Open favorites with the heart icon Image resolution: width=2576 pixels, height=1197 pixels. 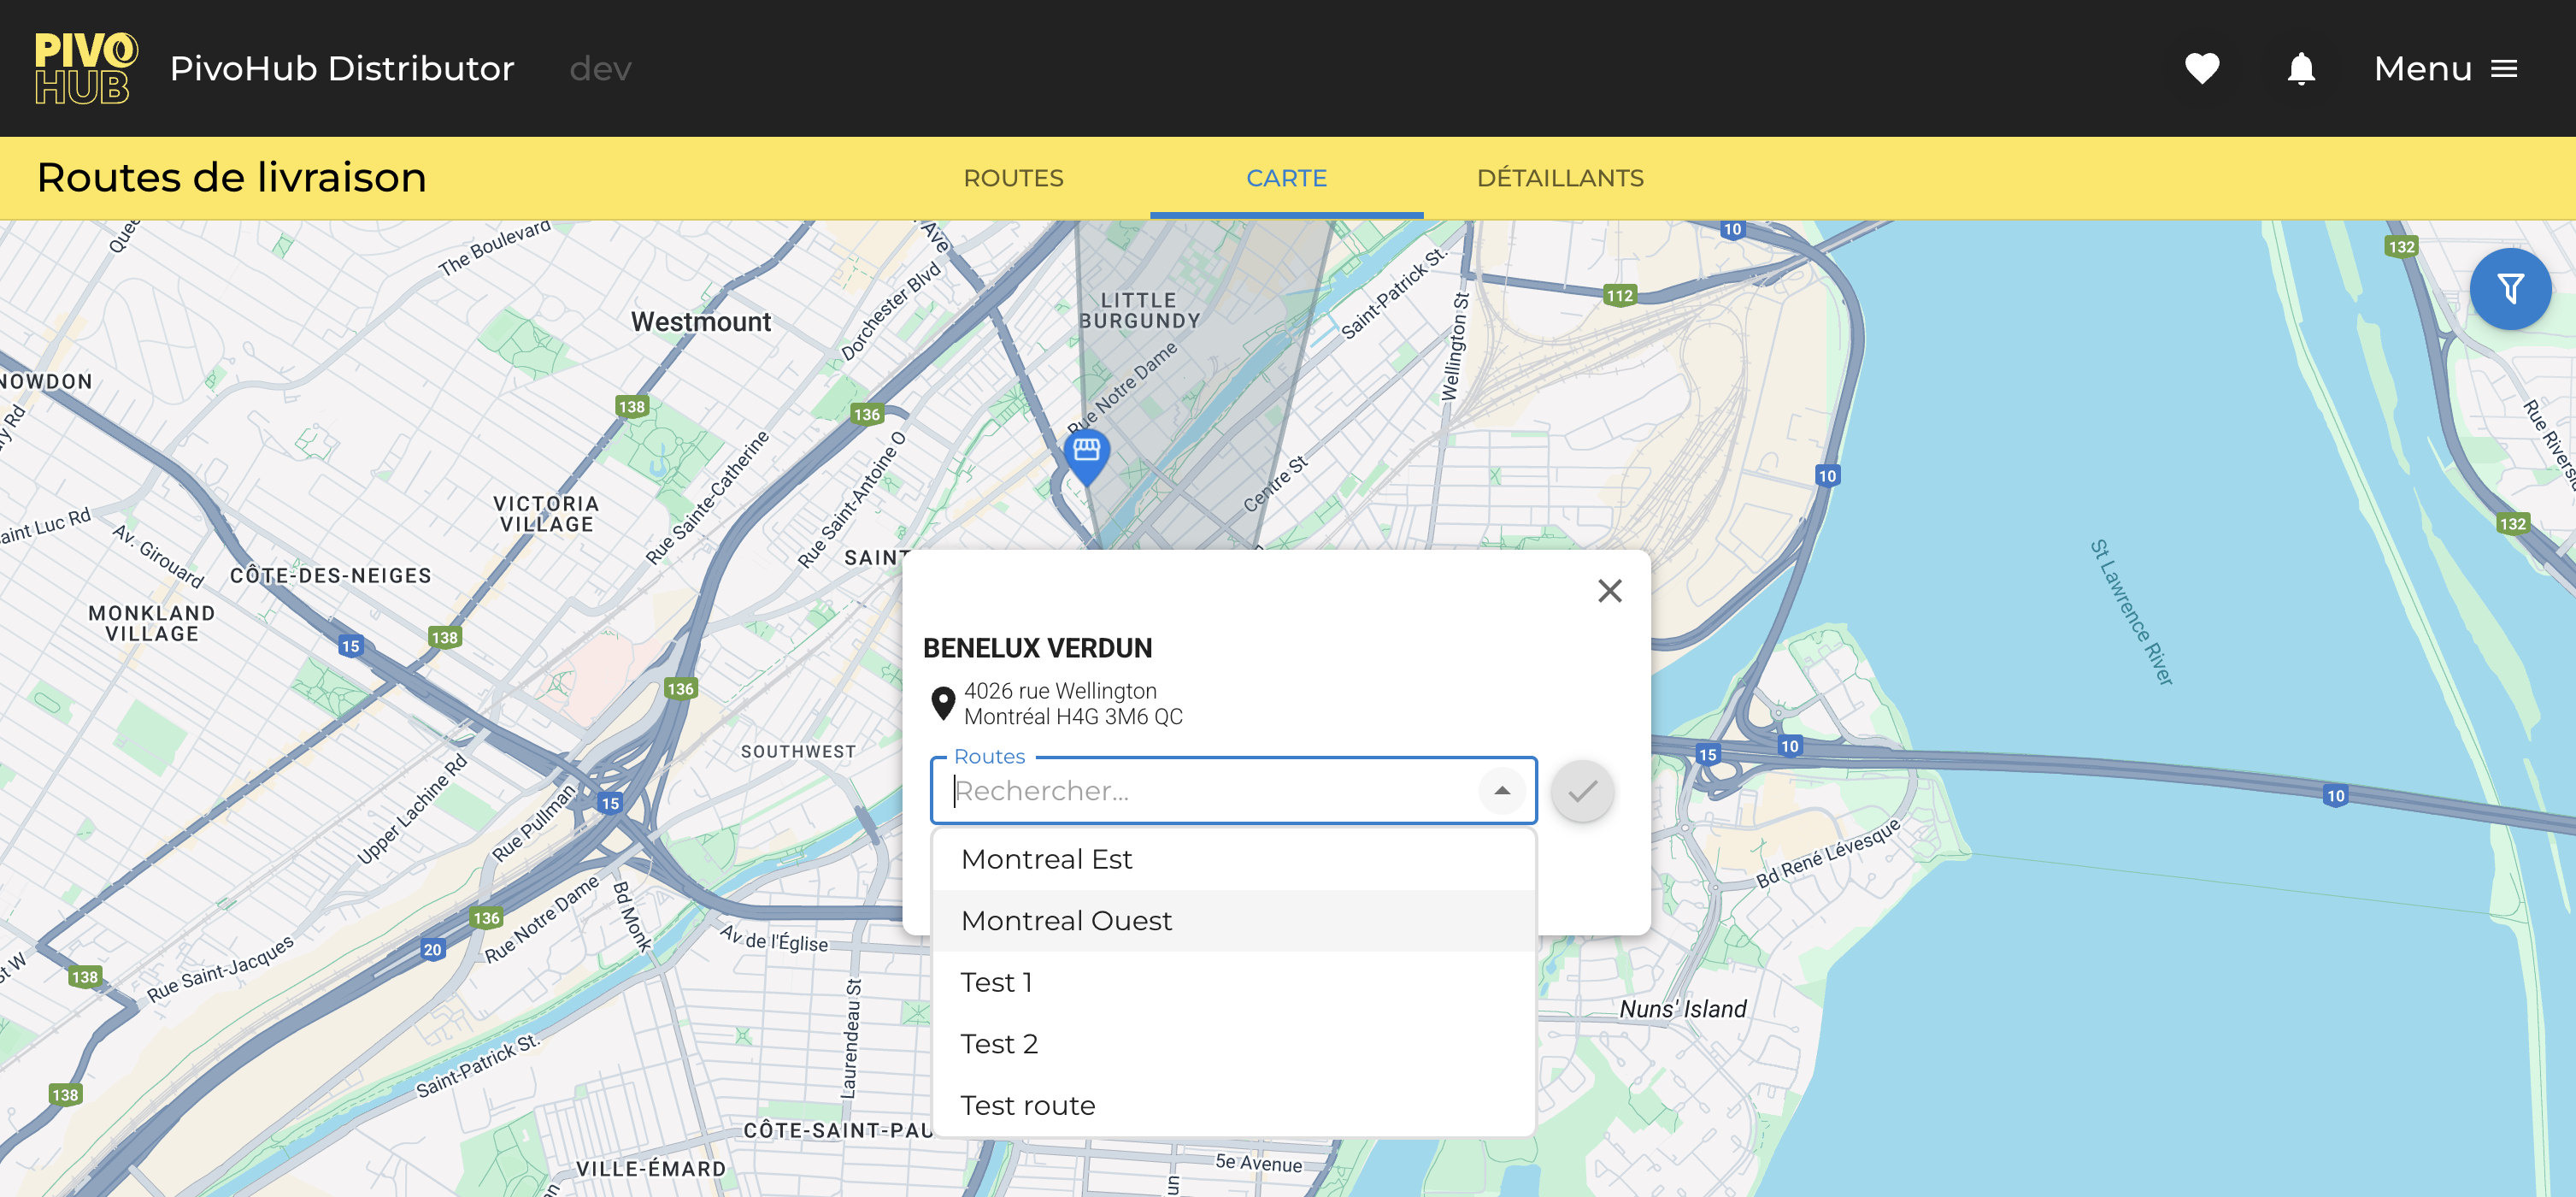2201,68
